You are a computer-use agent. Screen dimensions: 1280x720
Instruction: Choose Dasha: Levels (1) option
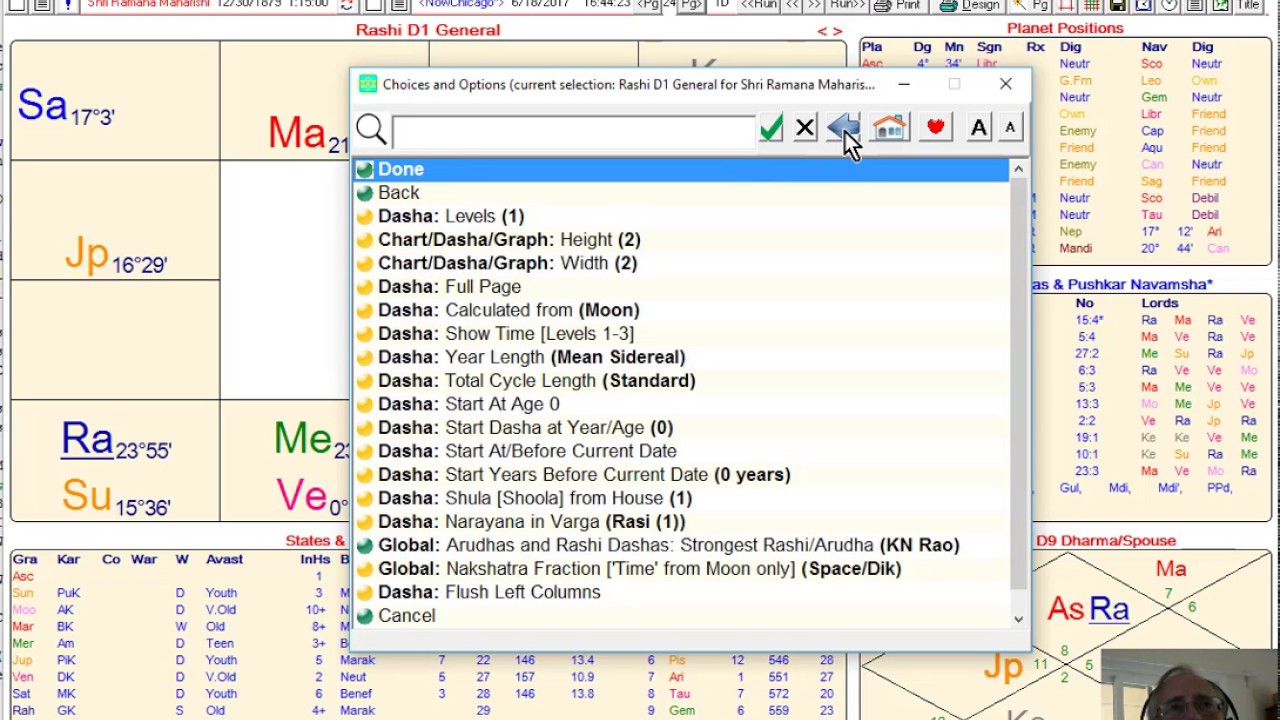[682, 216]
